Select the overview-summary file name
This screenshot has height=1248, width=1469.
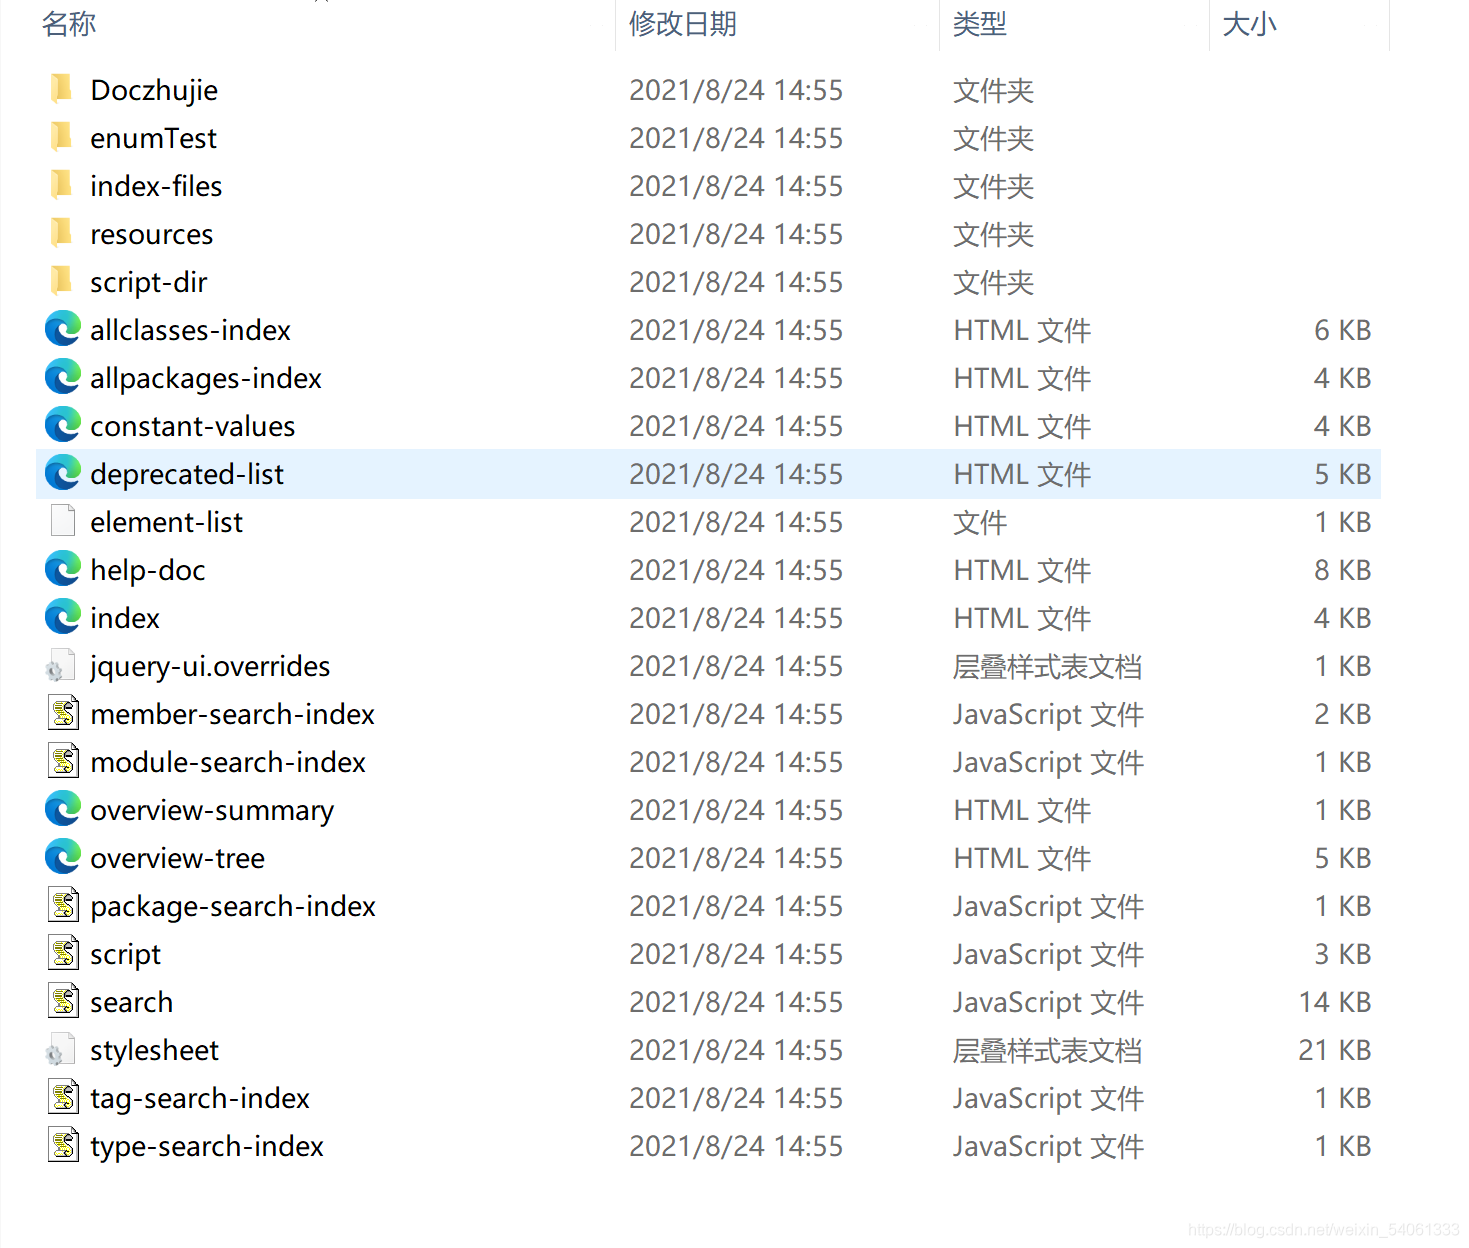[x=212, y=810]
